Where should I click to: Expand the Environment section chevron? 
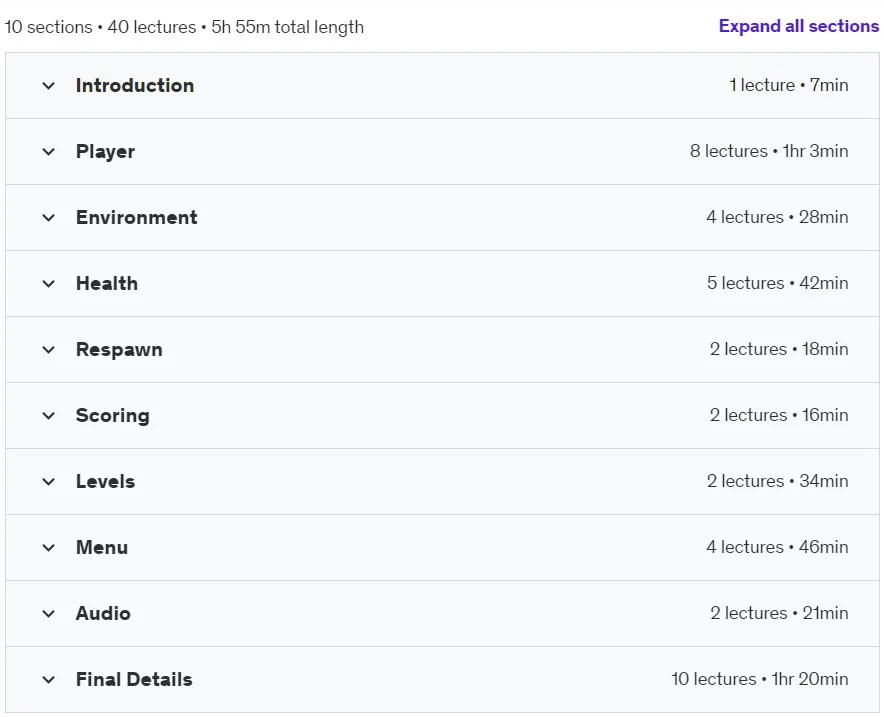click(48, 218)
